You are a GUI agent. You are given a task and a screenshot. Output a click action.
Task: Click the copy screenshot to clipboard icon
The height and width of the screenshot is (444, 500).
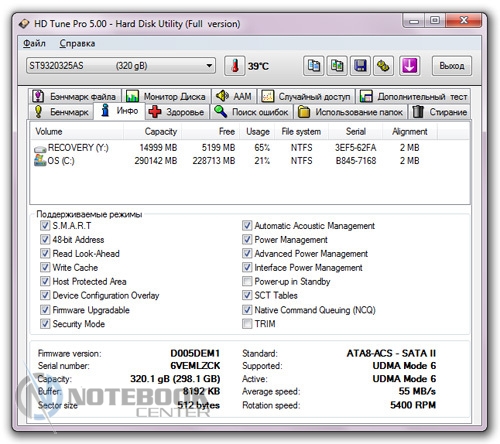coord(337,66)
